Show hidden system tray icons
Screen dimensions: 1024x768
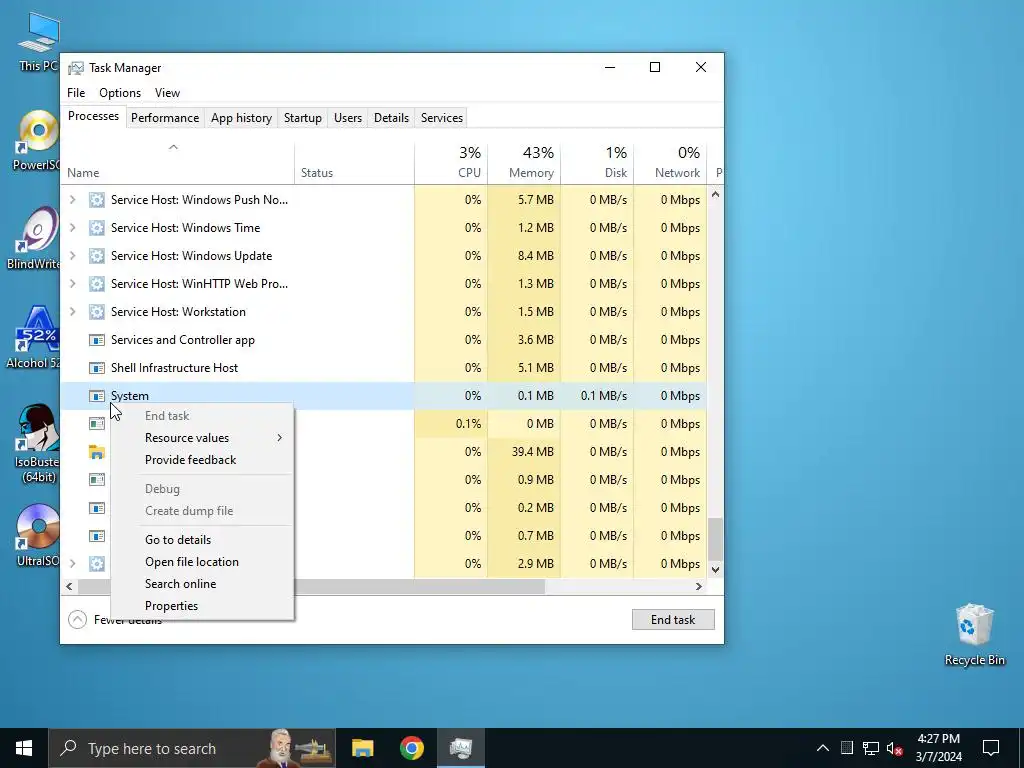823,748
